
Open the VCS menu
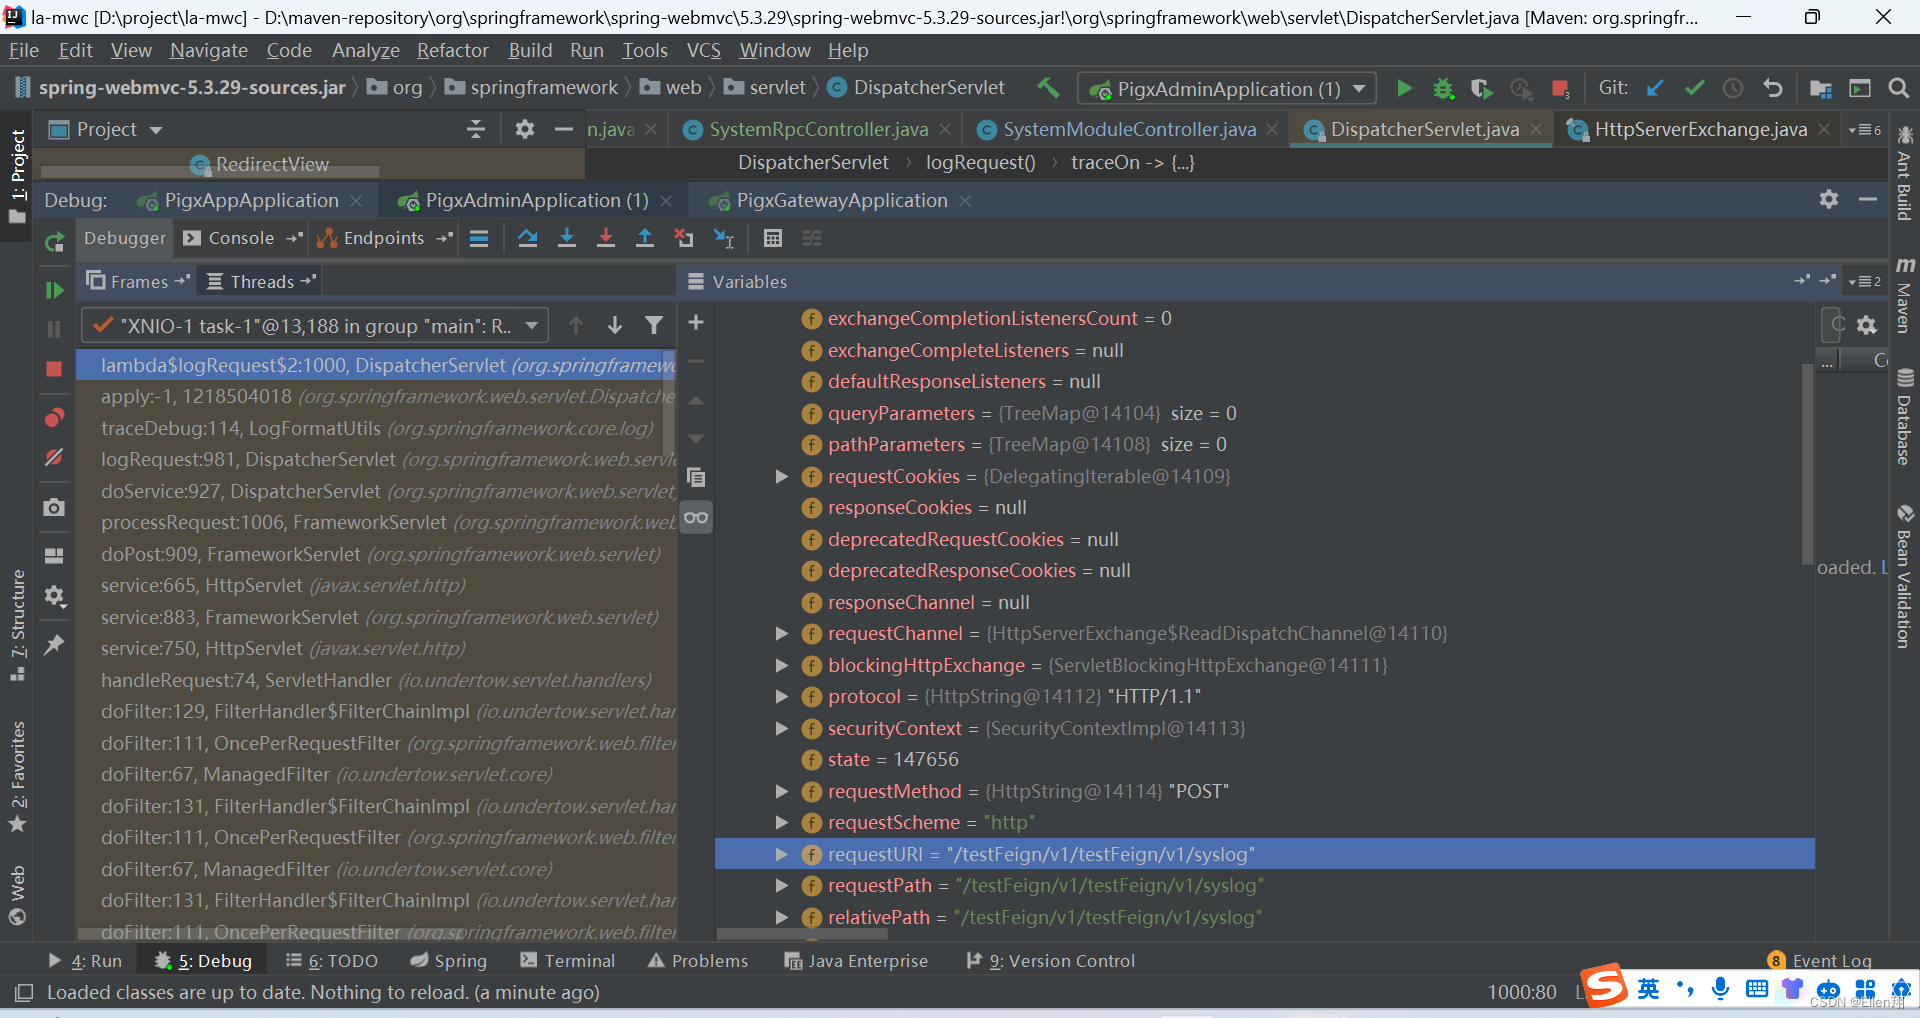[x=703, y=50]
